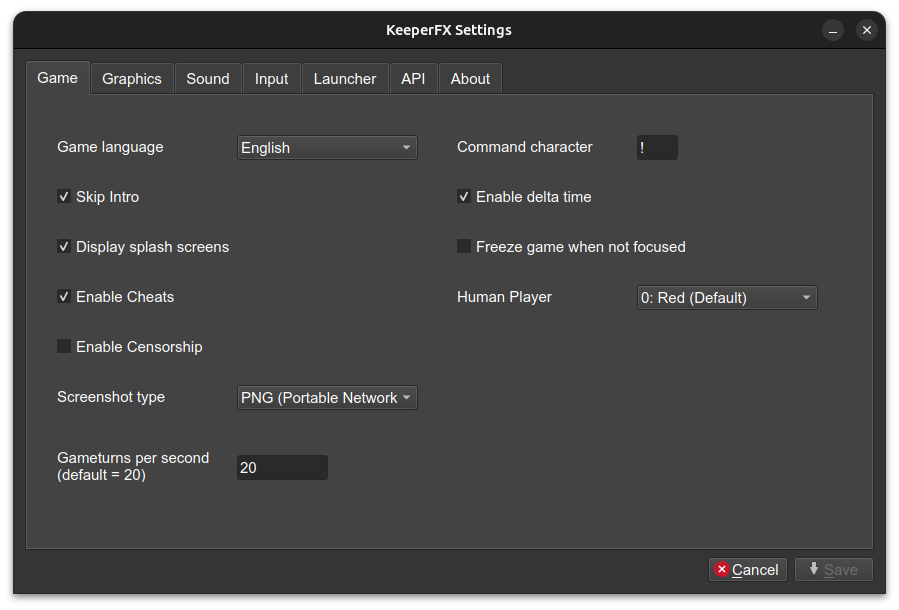
Task: Click the Screenshot type label
Action: tap(111, 397)
